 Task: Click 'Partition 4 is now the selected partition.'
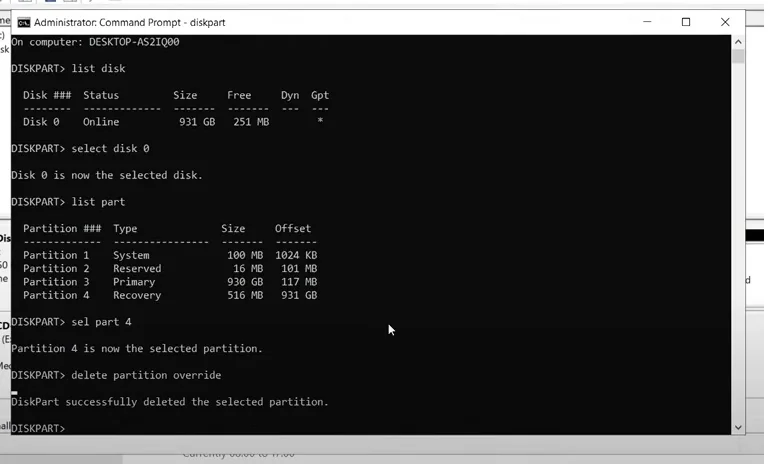137,349
